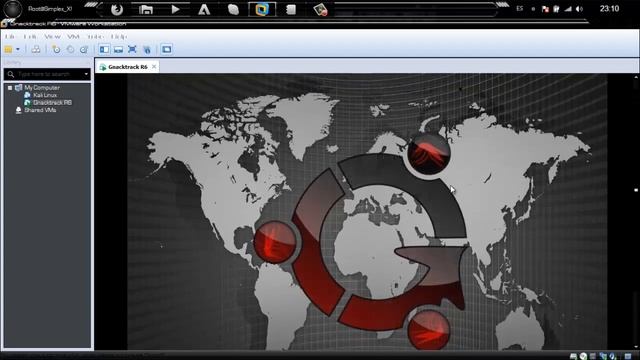The width and height of the screenshot is (640, 360).
Task: Open the View menu
Action: [52, 37]
